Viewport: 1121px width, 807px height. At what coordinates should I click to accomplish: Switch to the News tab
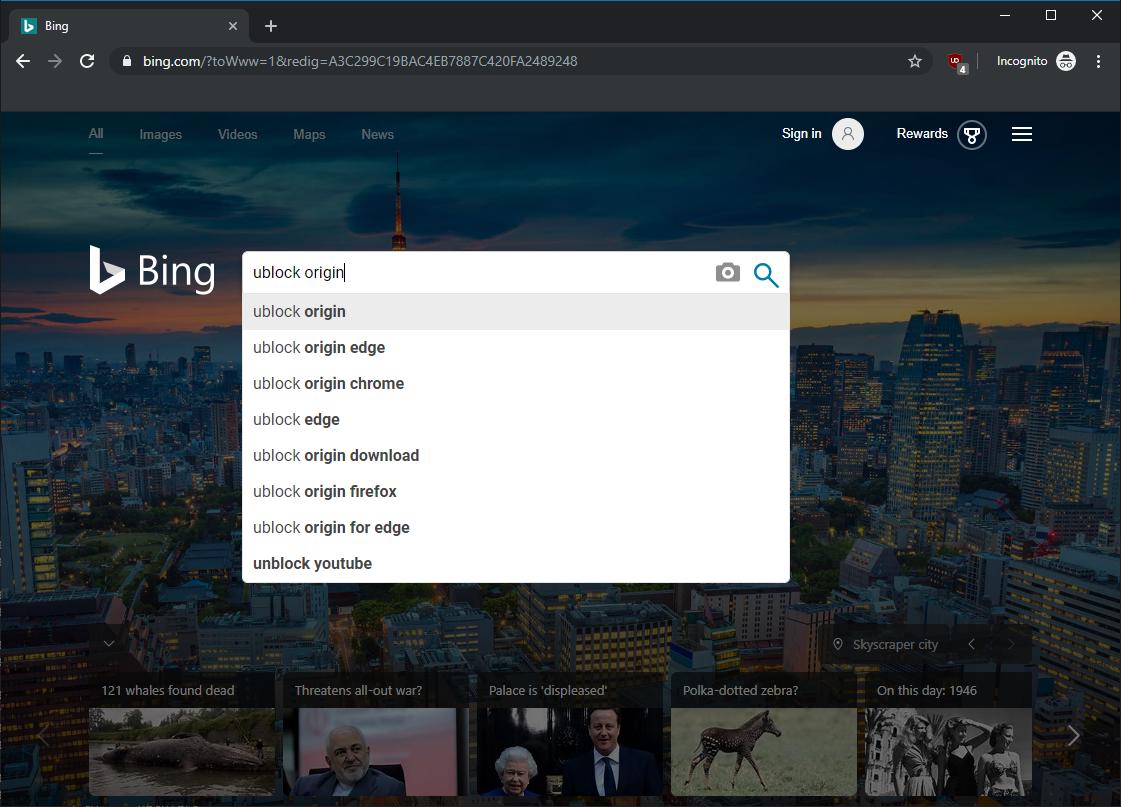click(377, 134)
